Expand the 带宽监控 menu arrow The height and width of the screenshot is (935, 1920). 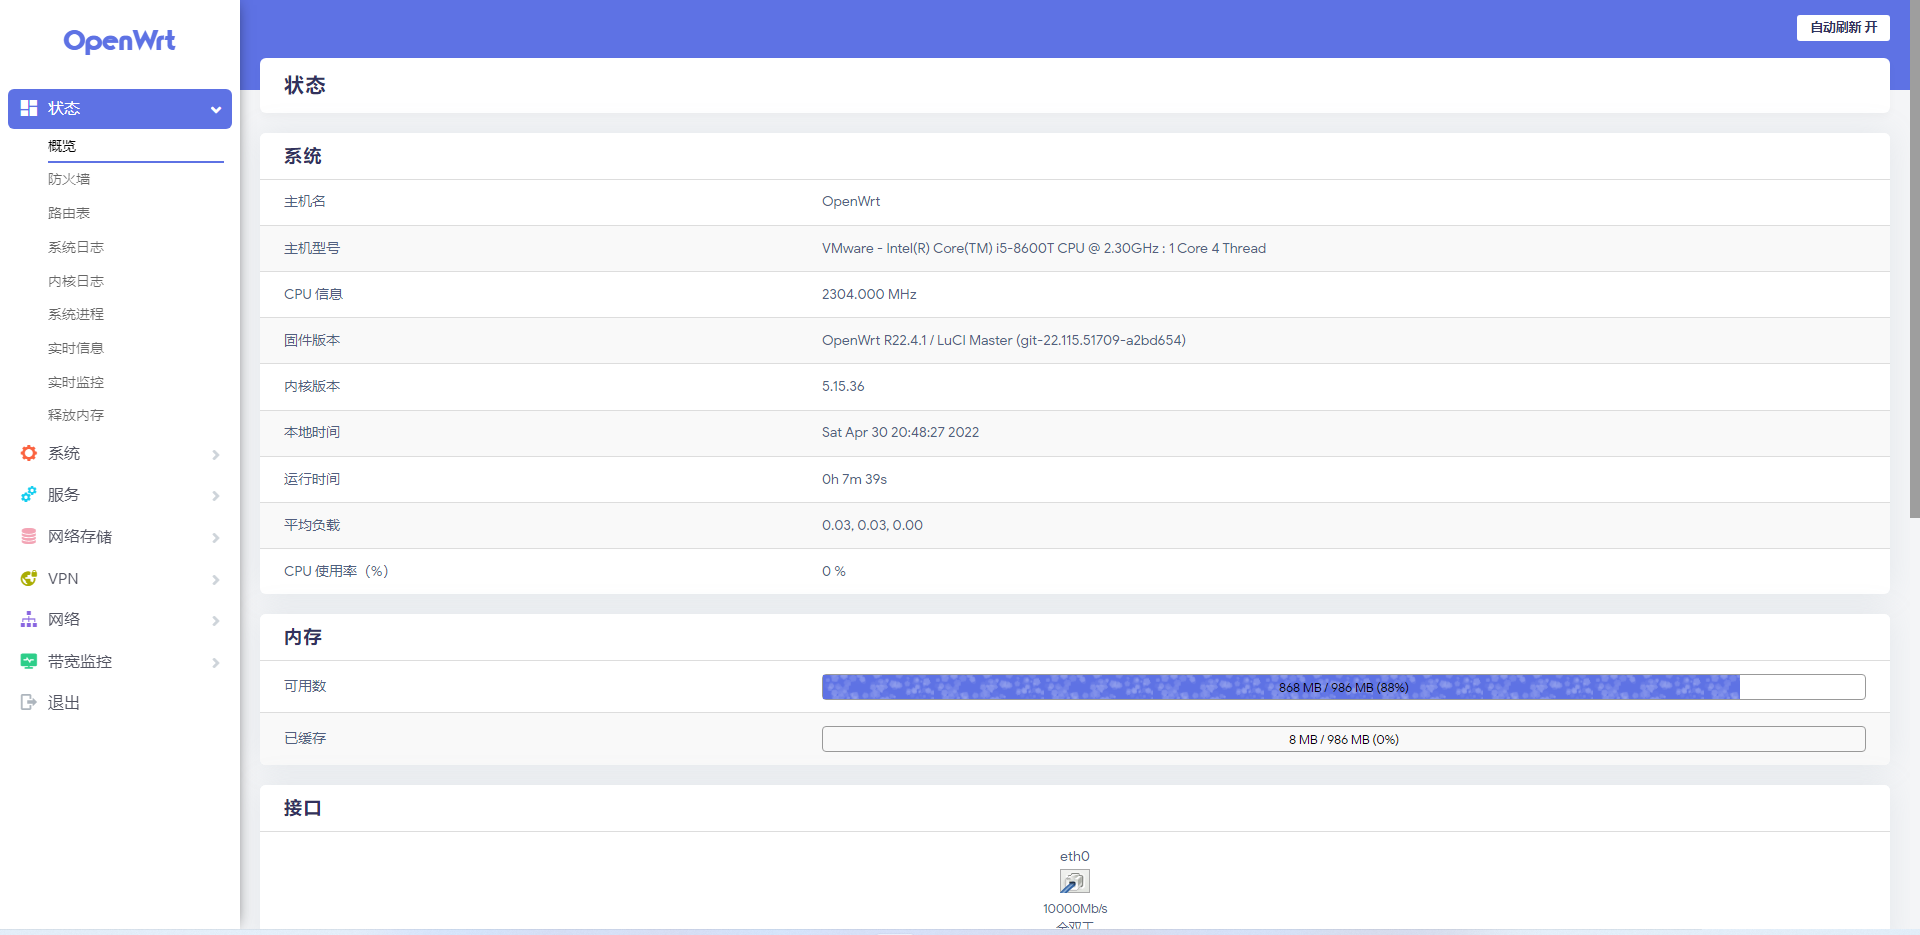click(216, 663)
